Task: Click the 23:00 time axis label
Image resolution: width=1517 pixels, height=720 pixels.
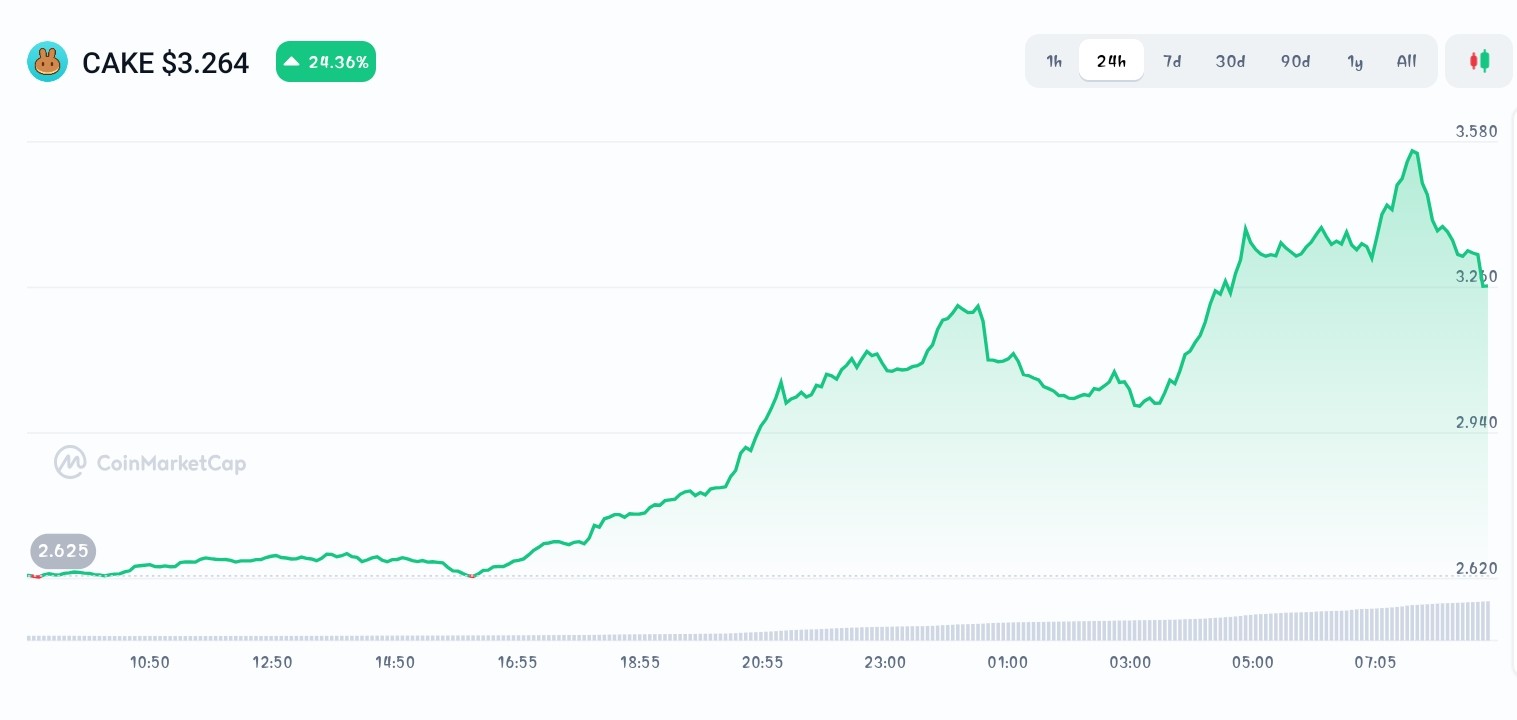Action: tap(885, 662)
